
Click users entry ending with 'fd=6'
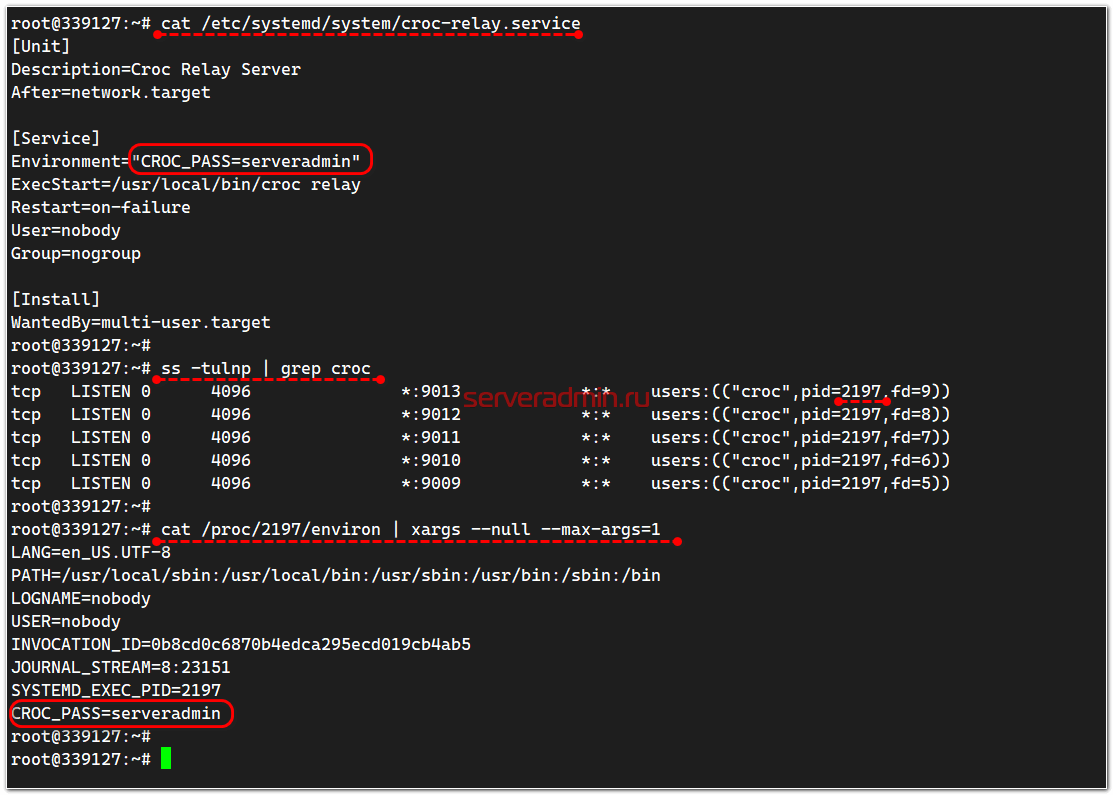801,461
